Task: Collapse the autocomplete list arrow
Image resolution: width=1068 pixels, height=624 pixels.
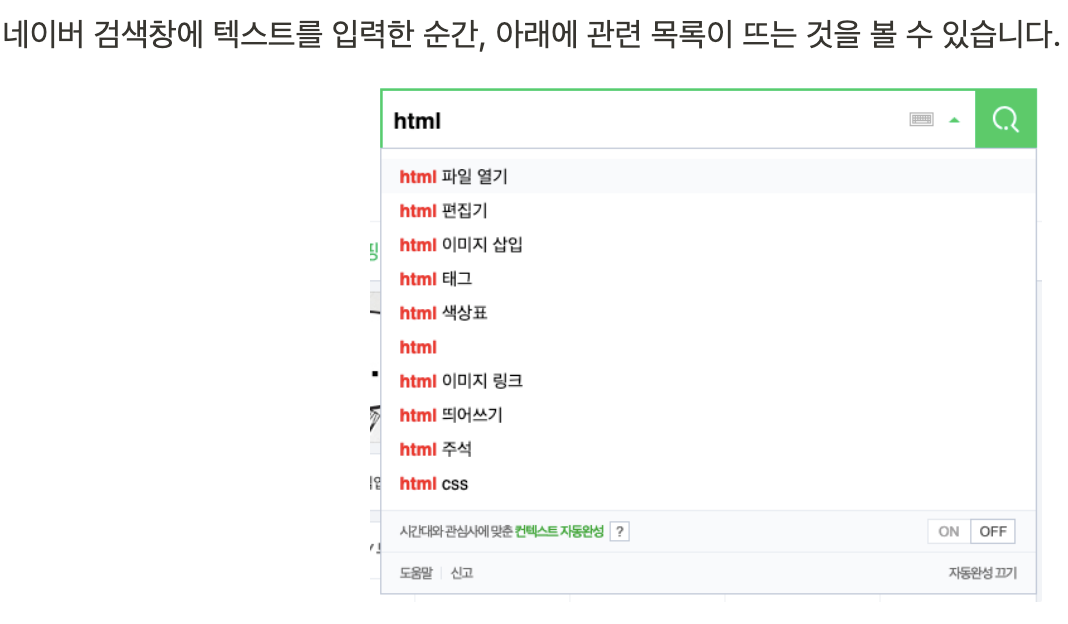Action: coord(954,120)
